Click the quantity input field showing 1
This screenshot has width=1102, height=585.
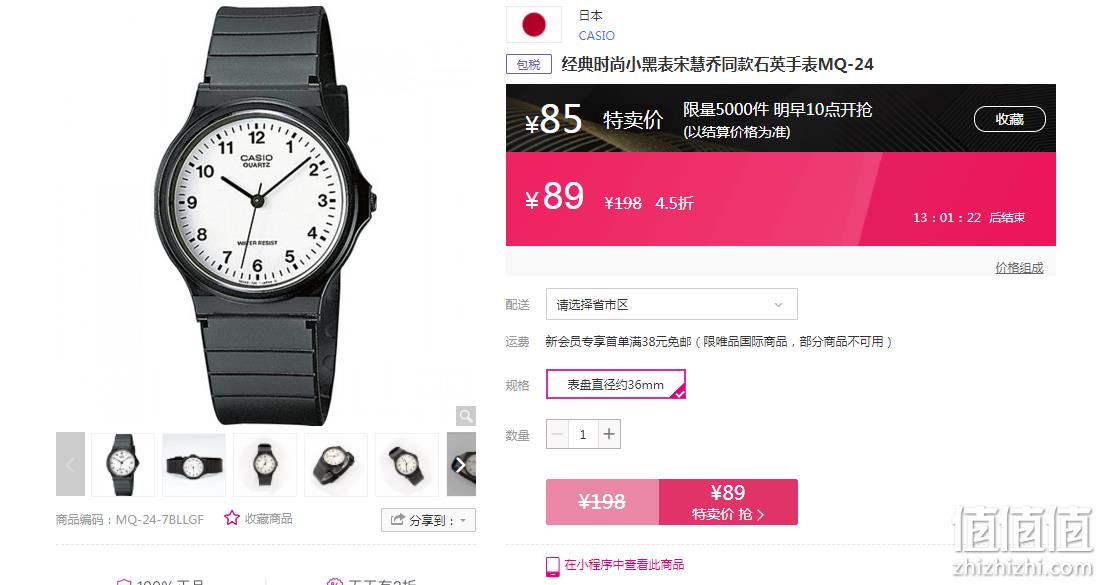[x=583, y=435]
